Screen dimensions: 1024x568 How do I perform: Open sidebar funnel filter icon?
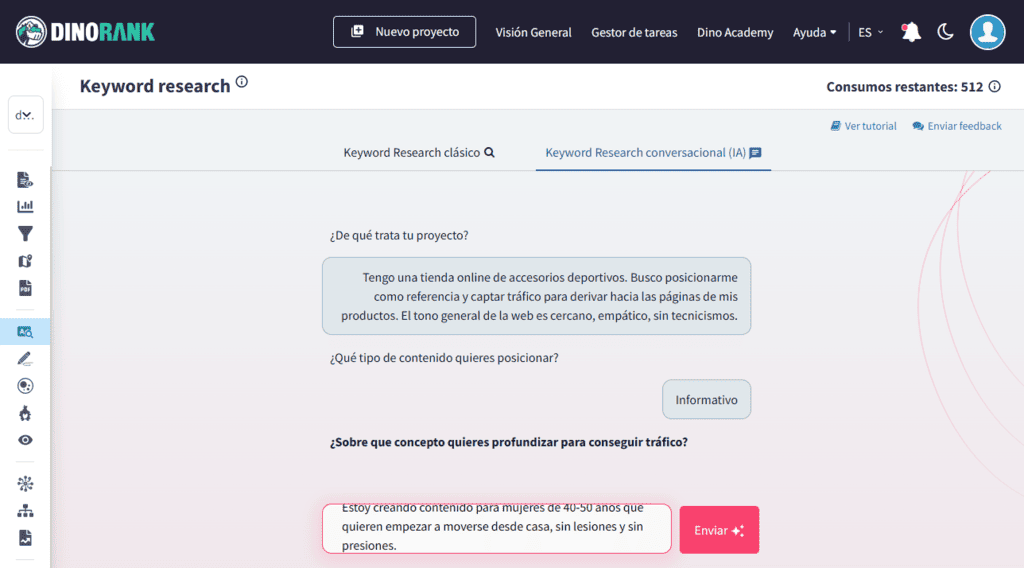click(25, 234)
